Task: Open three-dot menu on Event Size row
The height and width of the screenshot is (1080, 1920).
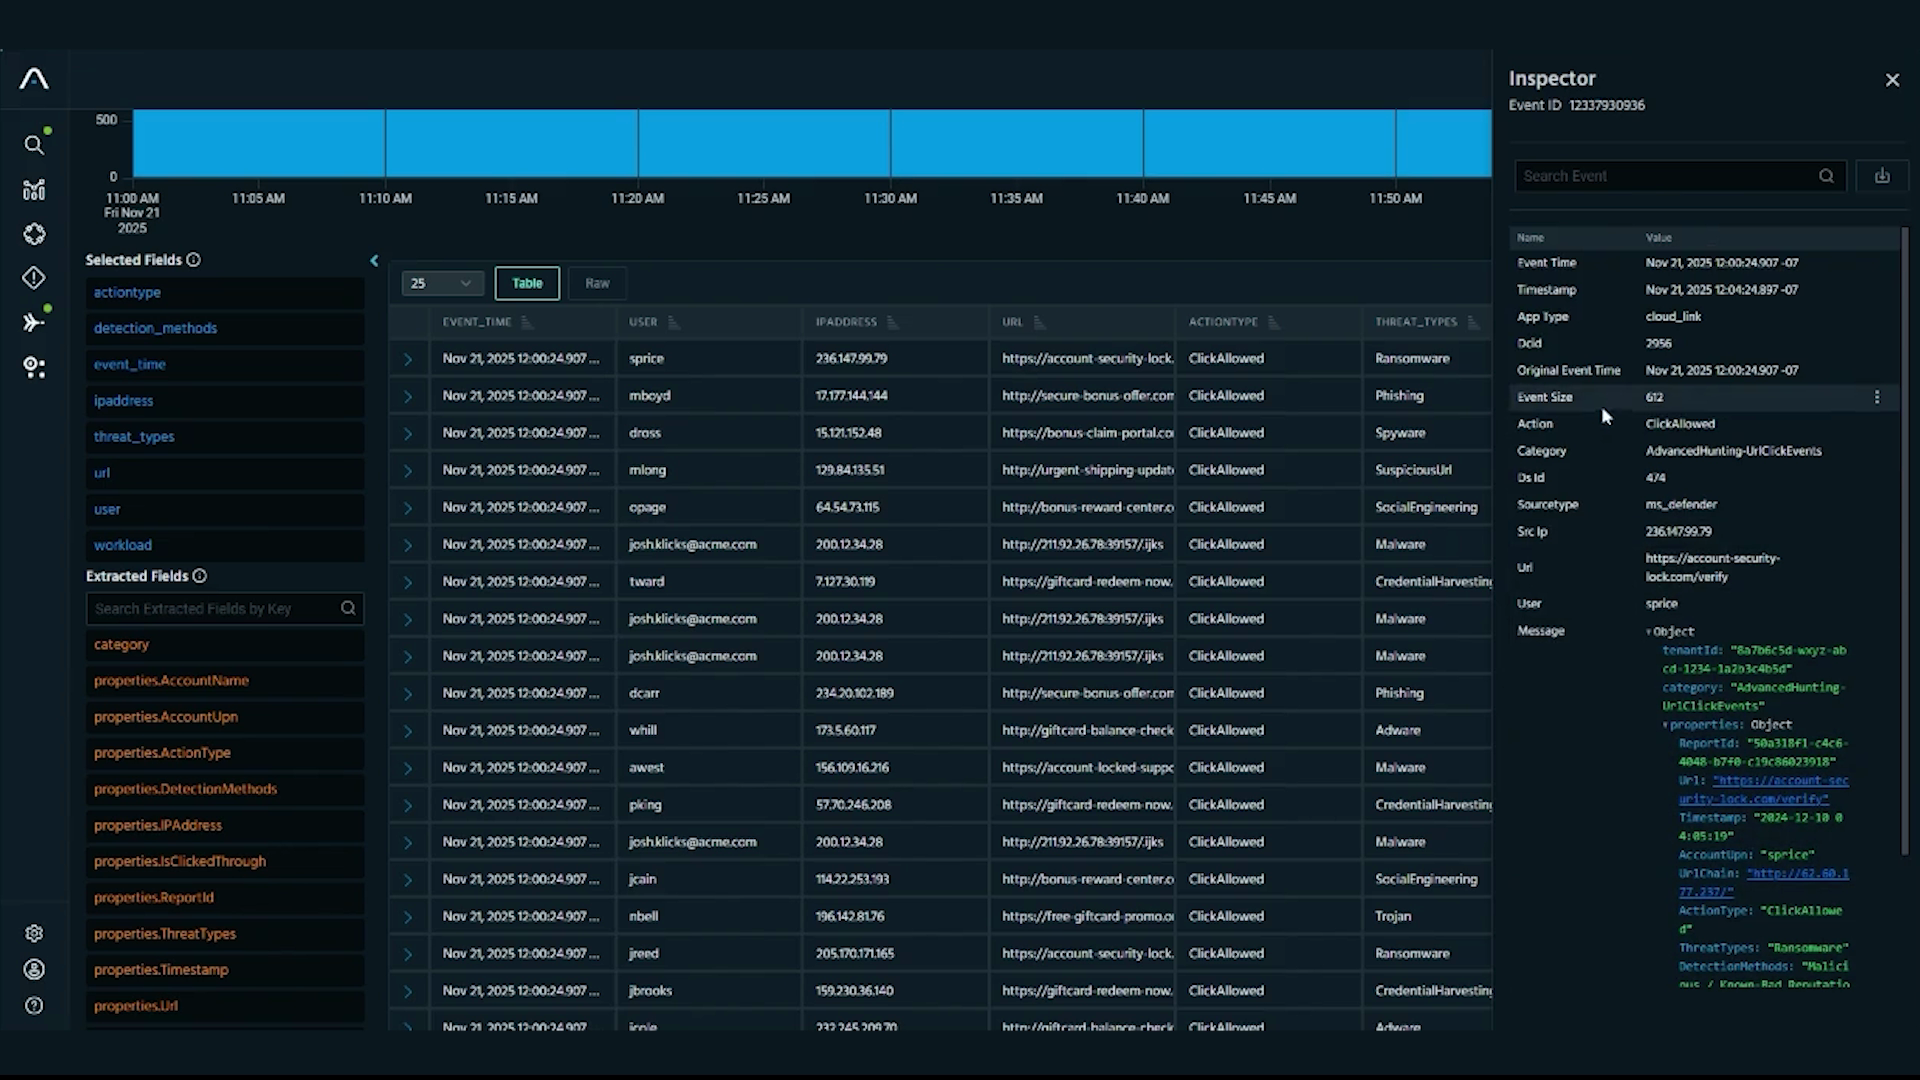Action: (x=1877, y=397)
